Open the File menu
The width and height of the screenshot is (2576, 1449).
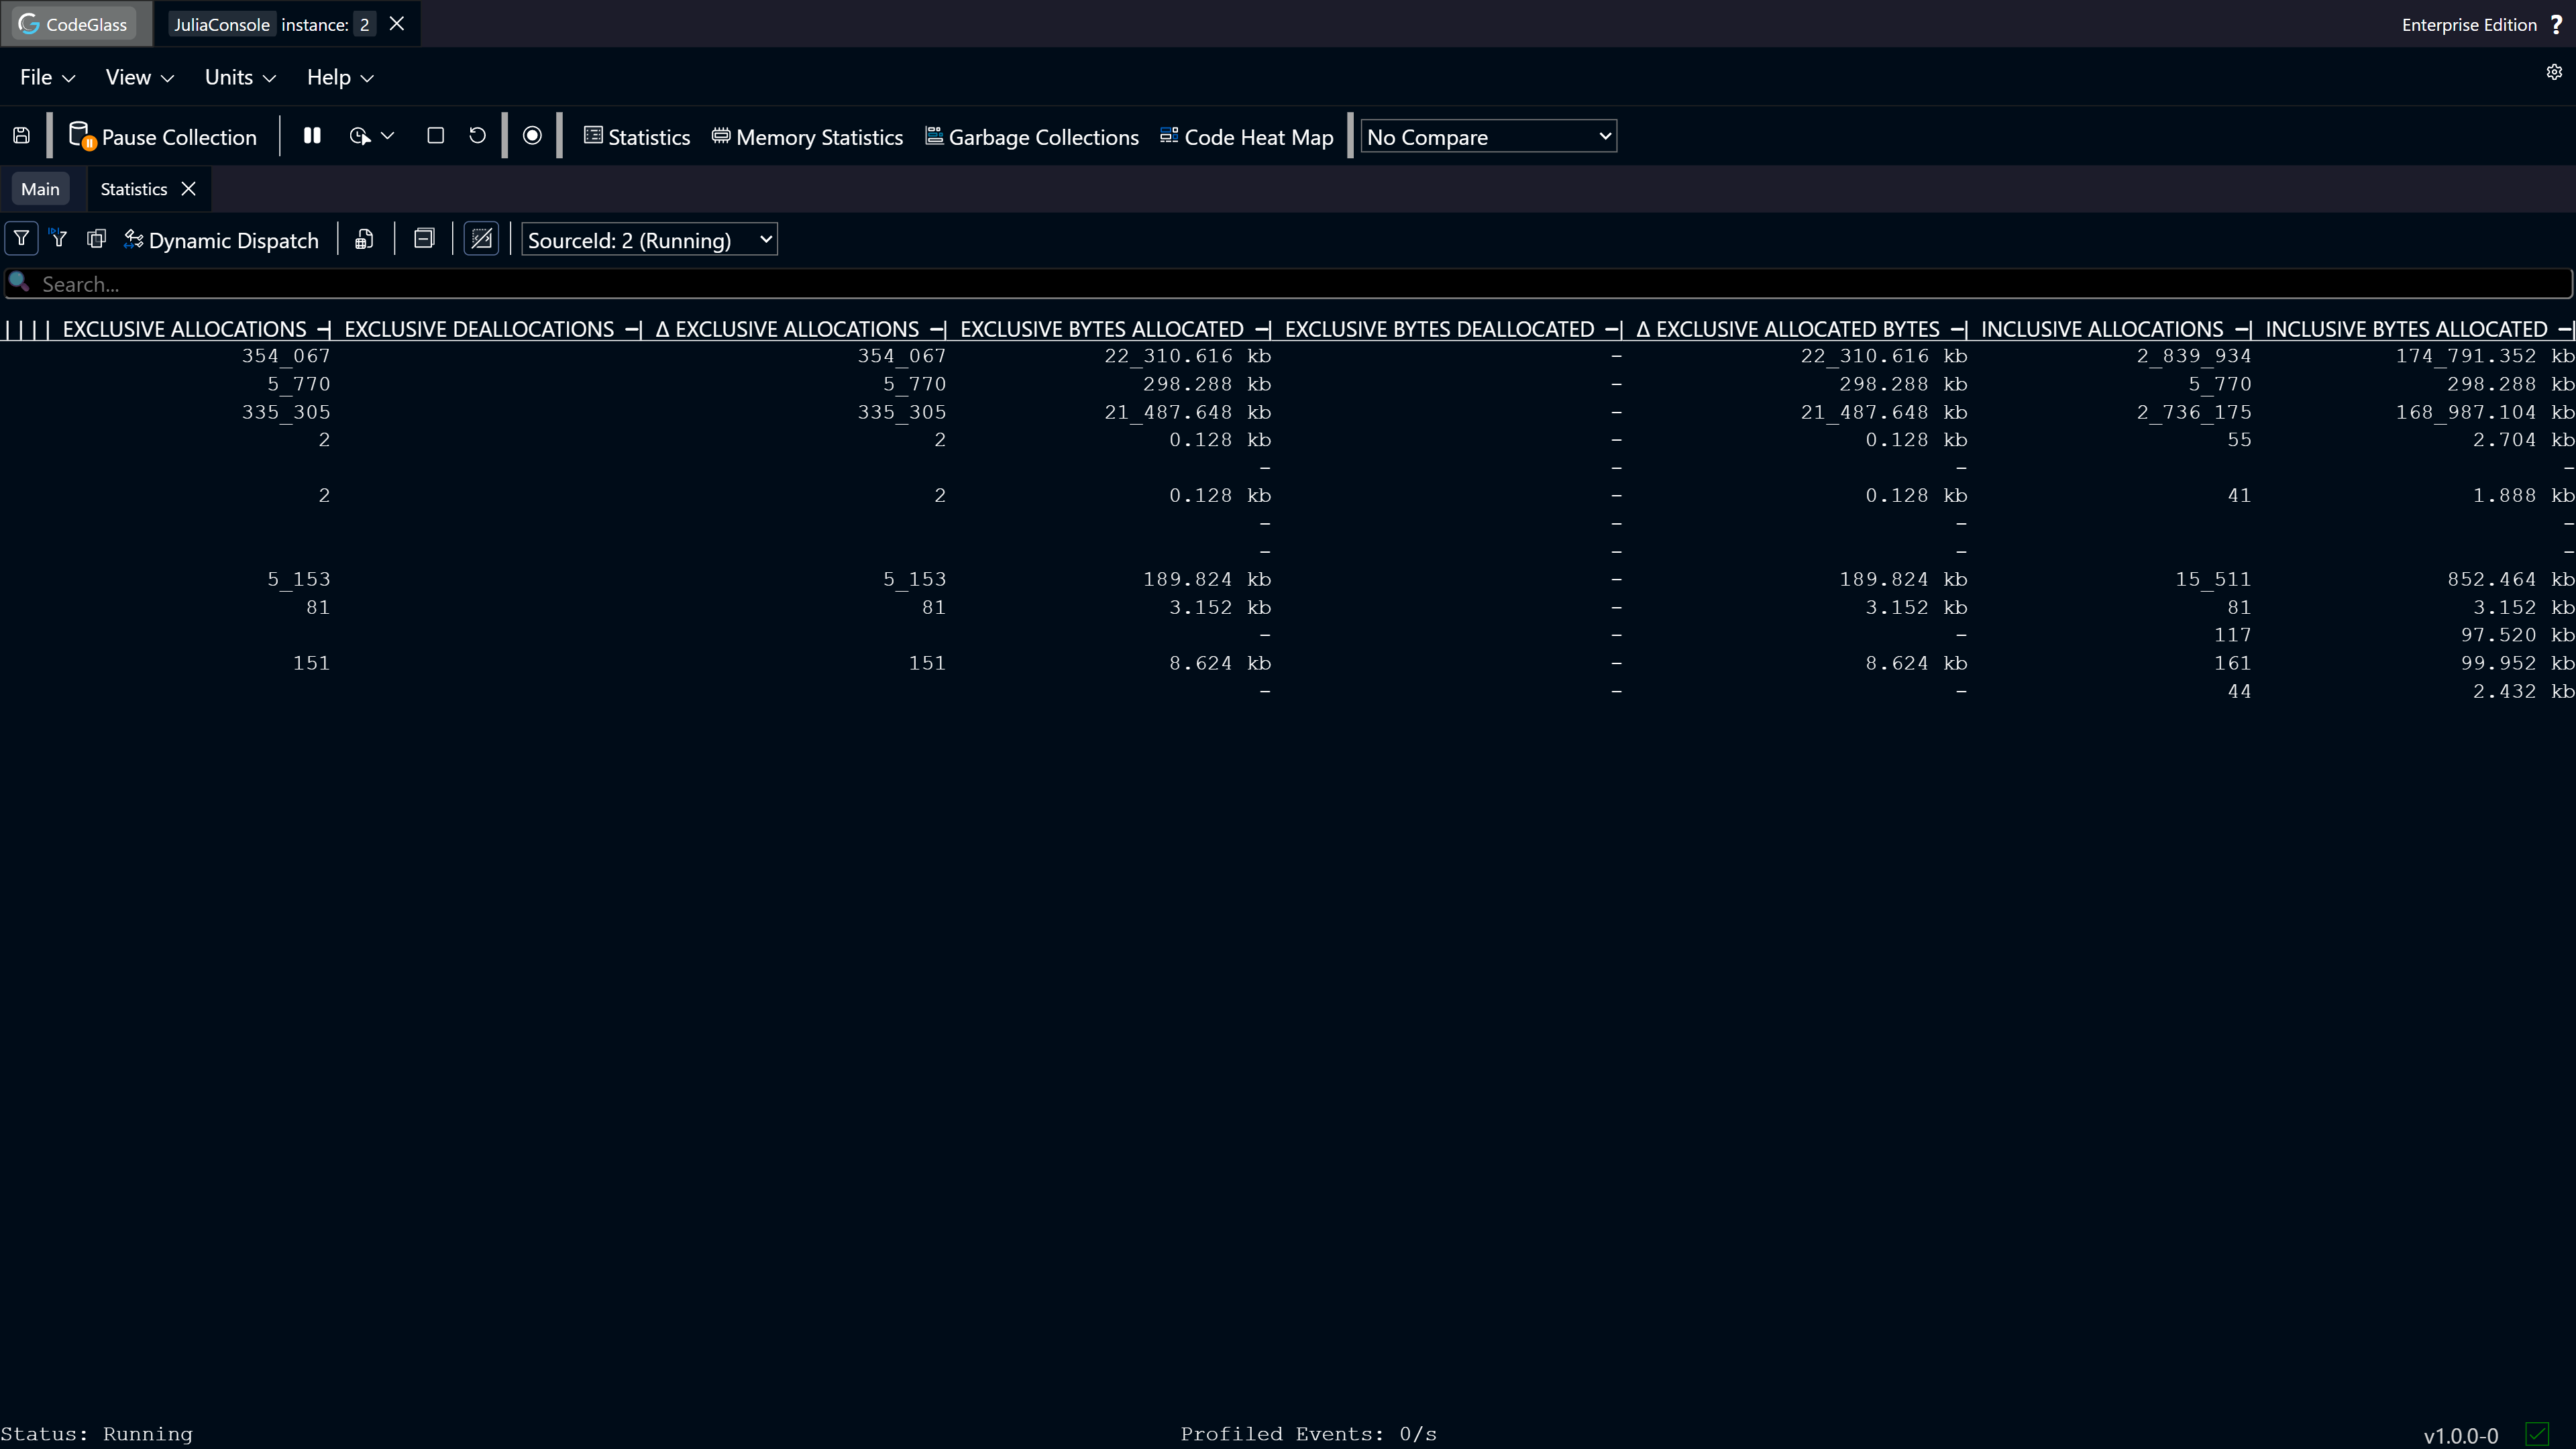pos(47,77)
